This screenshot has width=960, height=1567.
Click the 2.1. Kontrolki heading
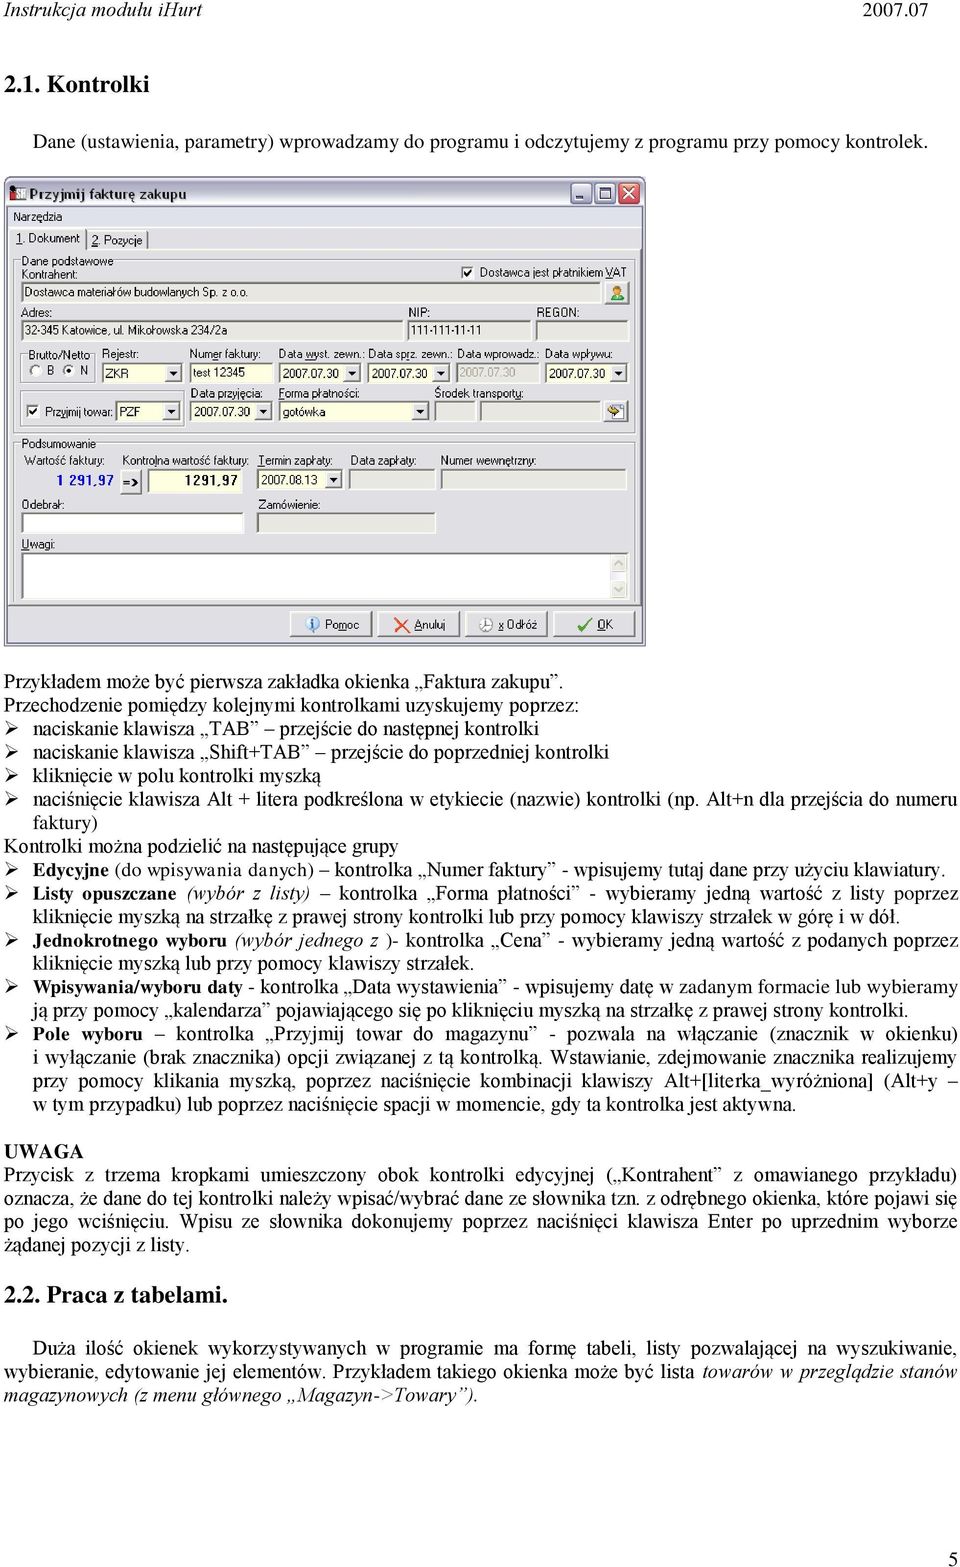click(77, 84)
